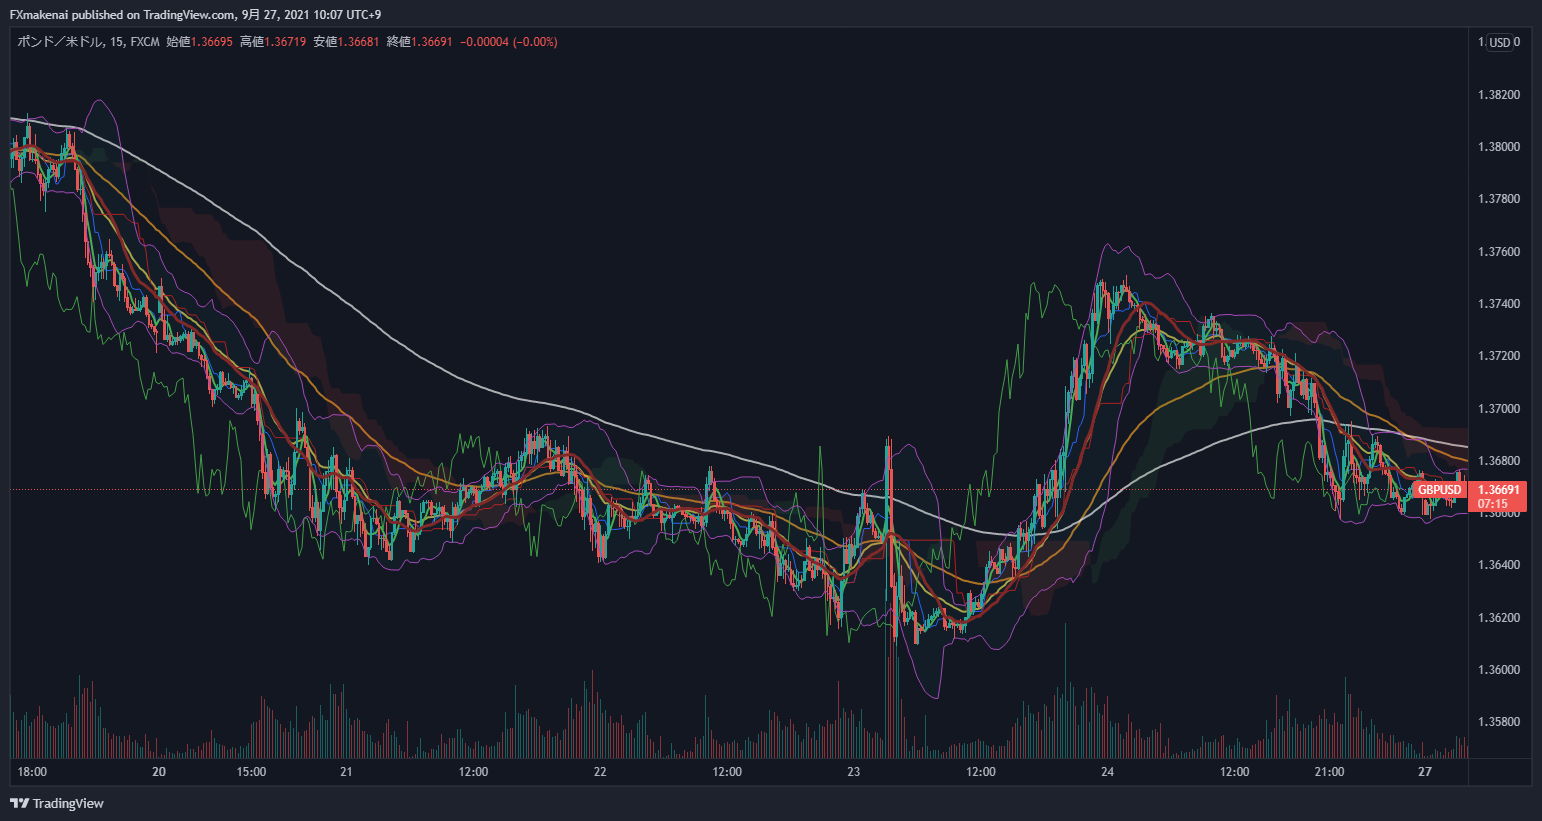The height and width of the screenshot is (821, 1542).
Task: Click the 1.37600 price scale label
Action: (1499, 252)
